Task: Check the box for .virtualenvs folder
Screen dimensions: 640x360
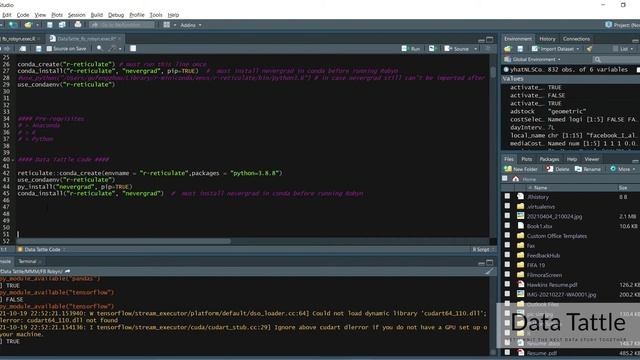Action: (507, 206)
